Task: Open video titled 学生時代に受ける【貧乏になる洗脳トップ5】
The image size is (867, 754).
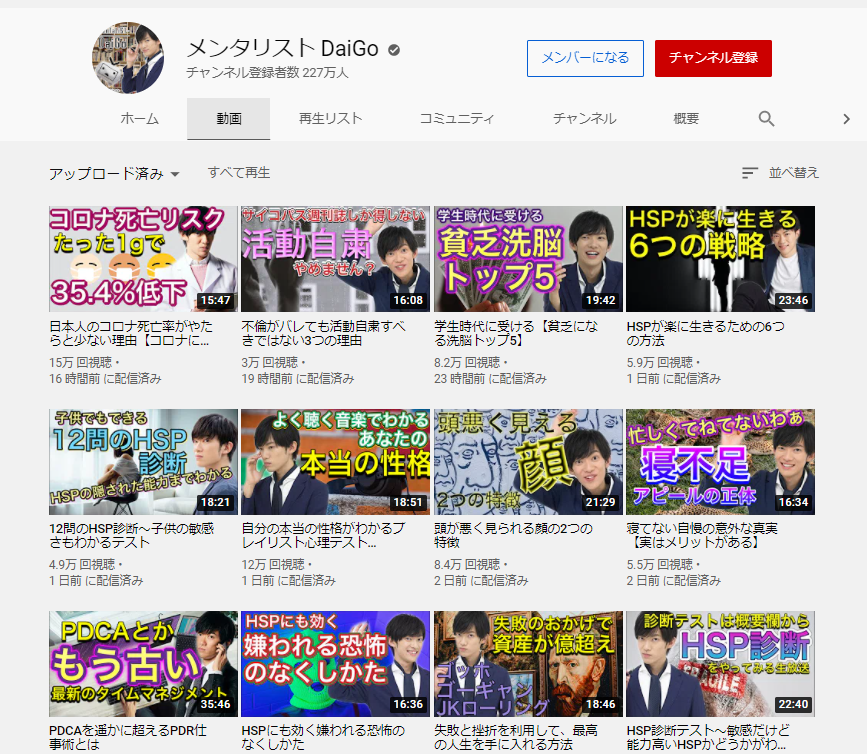Action: click(516, 333)
